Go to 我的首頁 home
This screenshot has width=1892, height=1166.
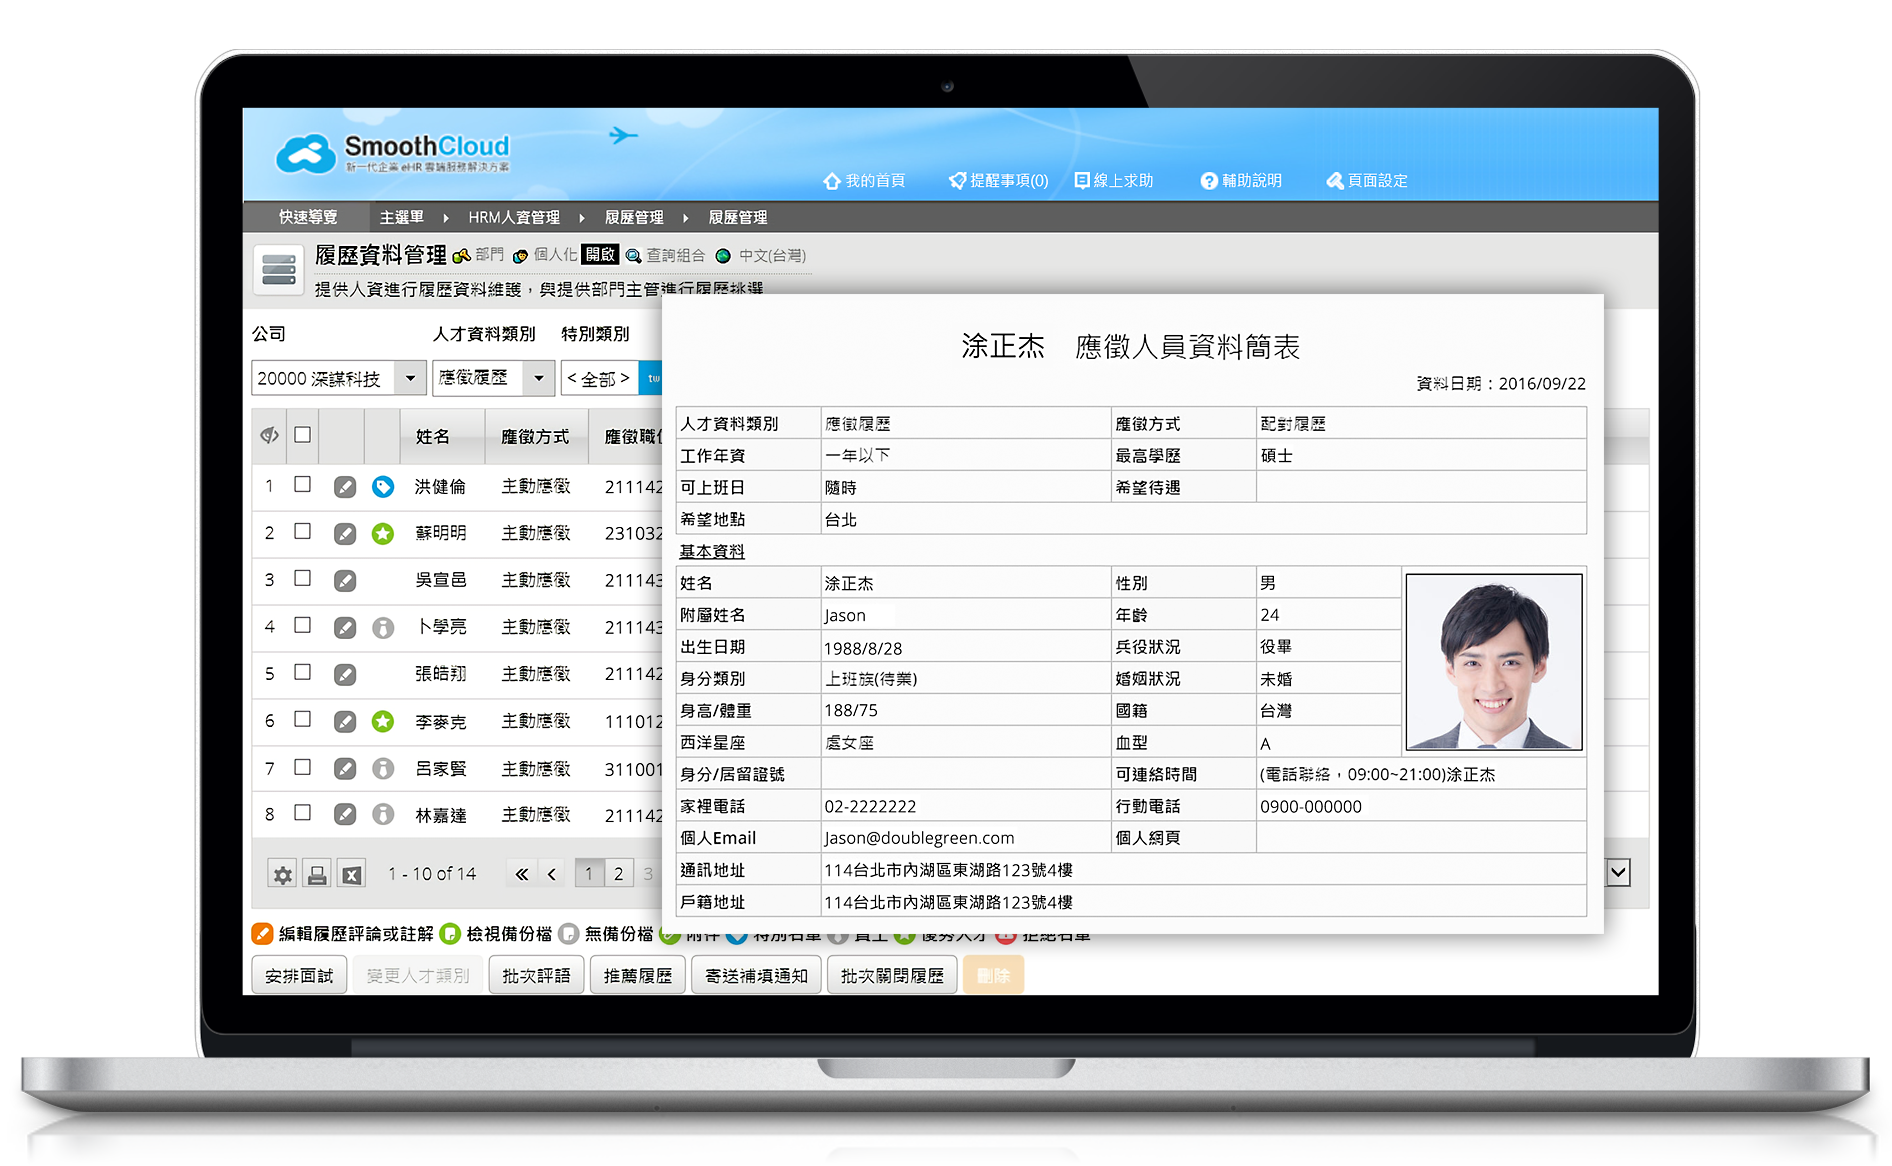864,181
